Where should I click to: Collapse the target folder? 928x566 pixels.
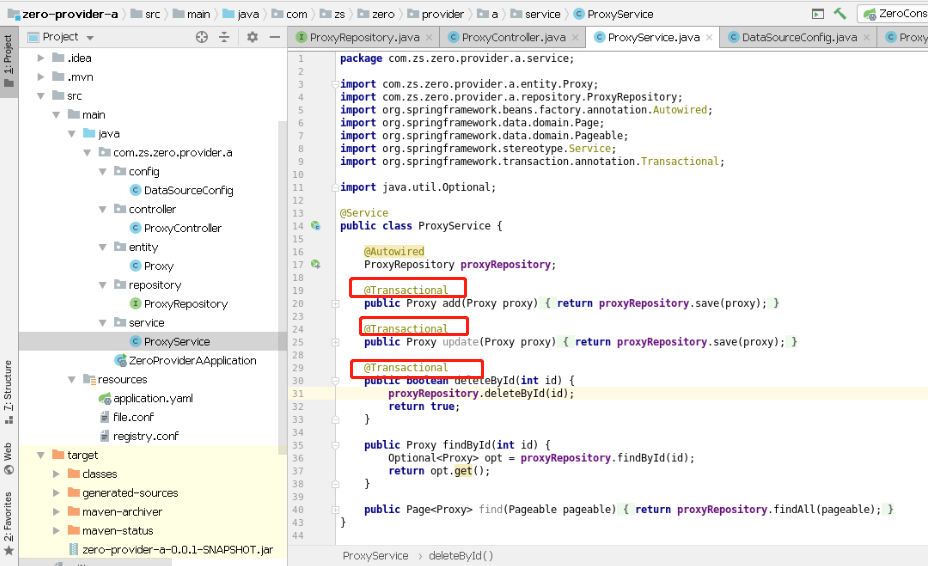click(41, 455)
